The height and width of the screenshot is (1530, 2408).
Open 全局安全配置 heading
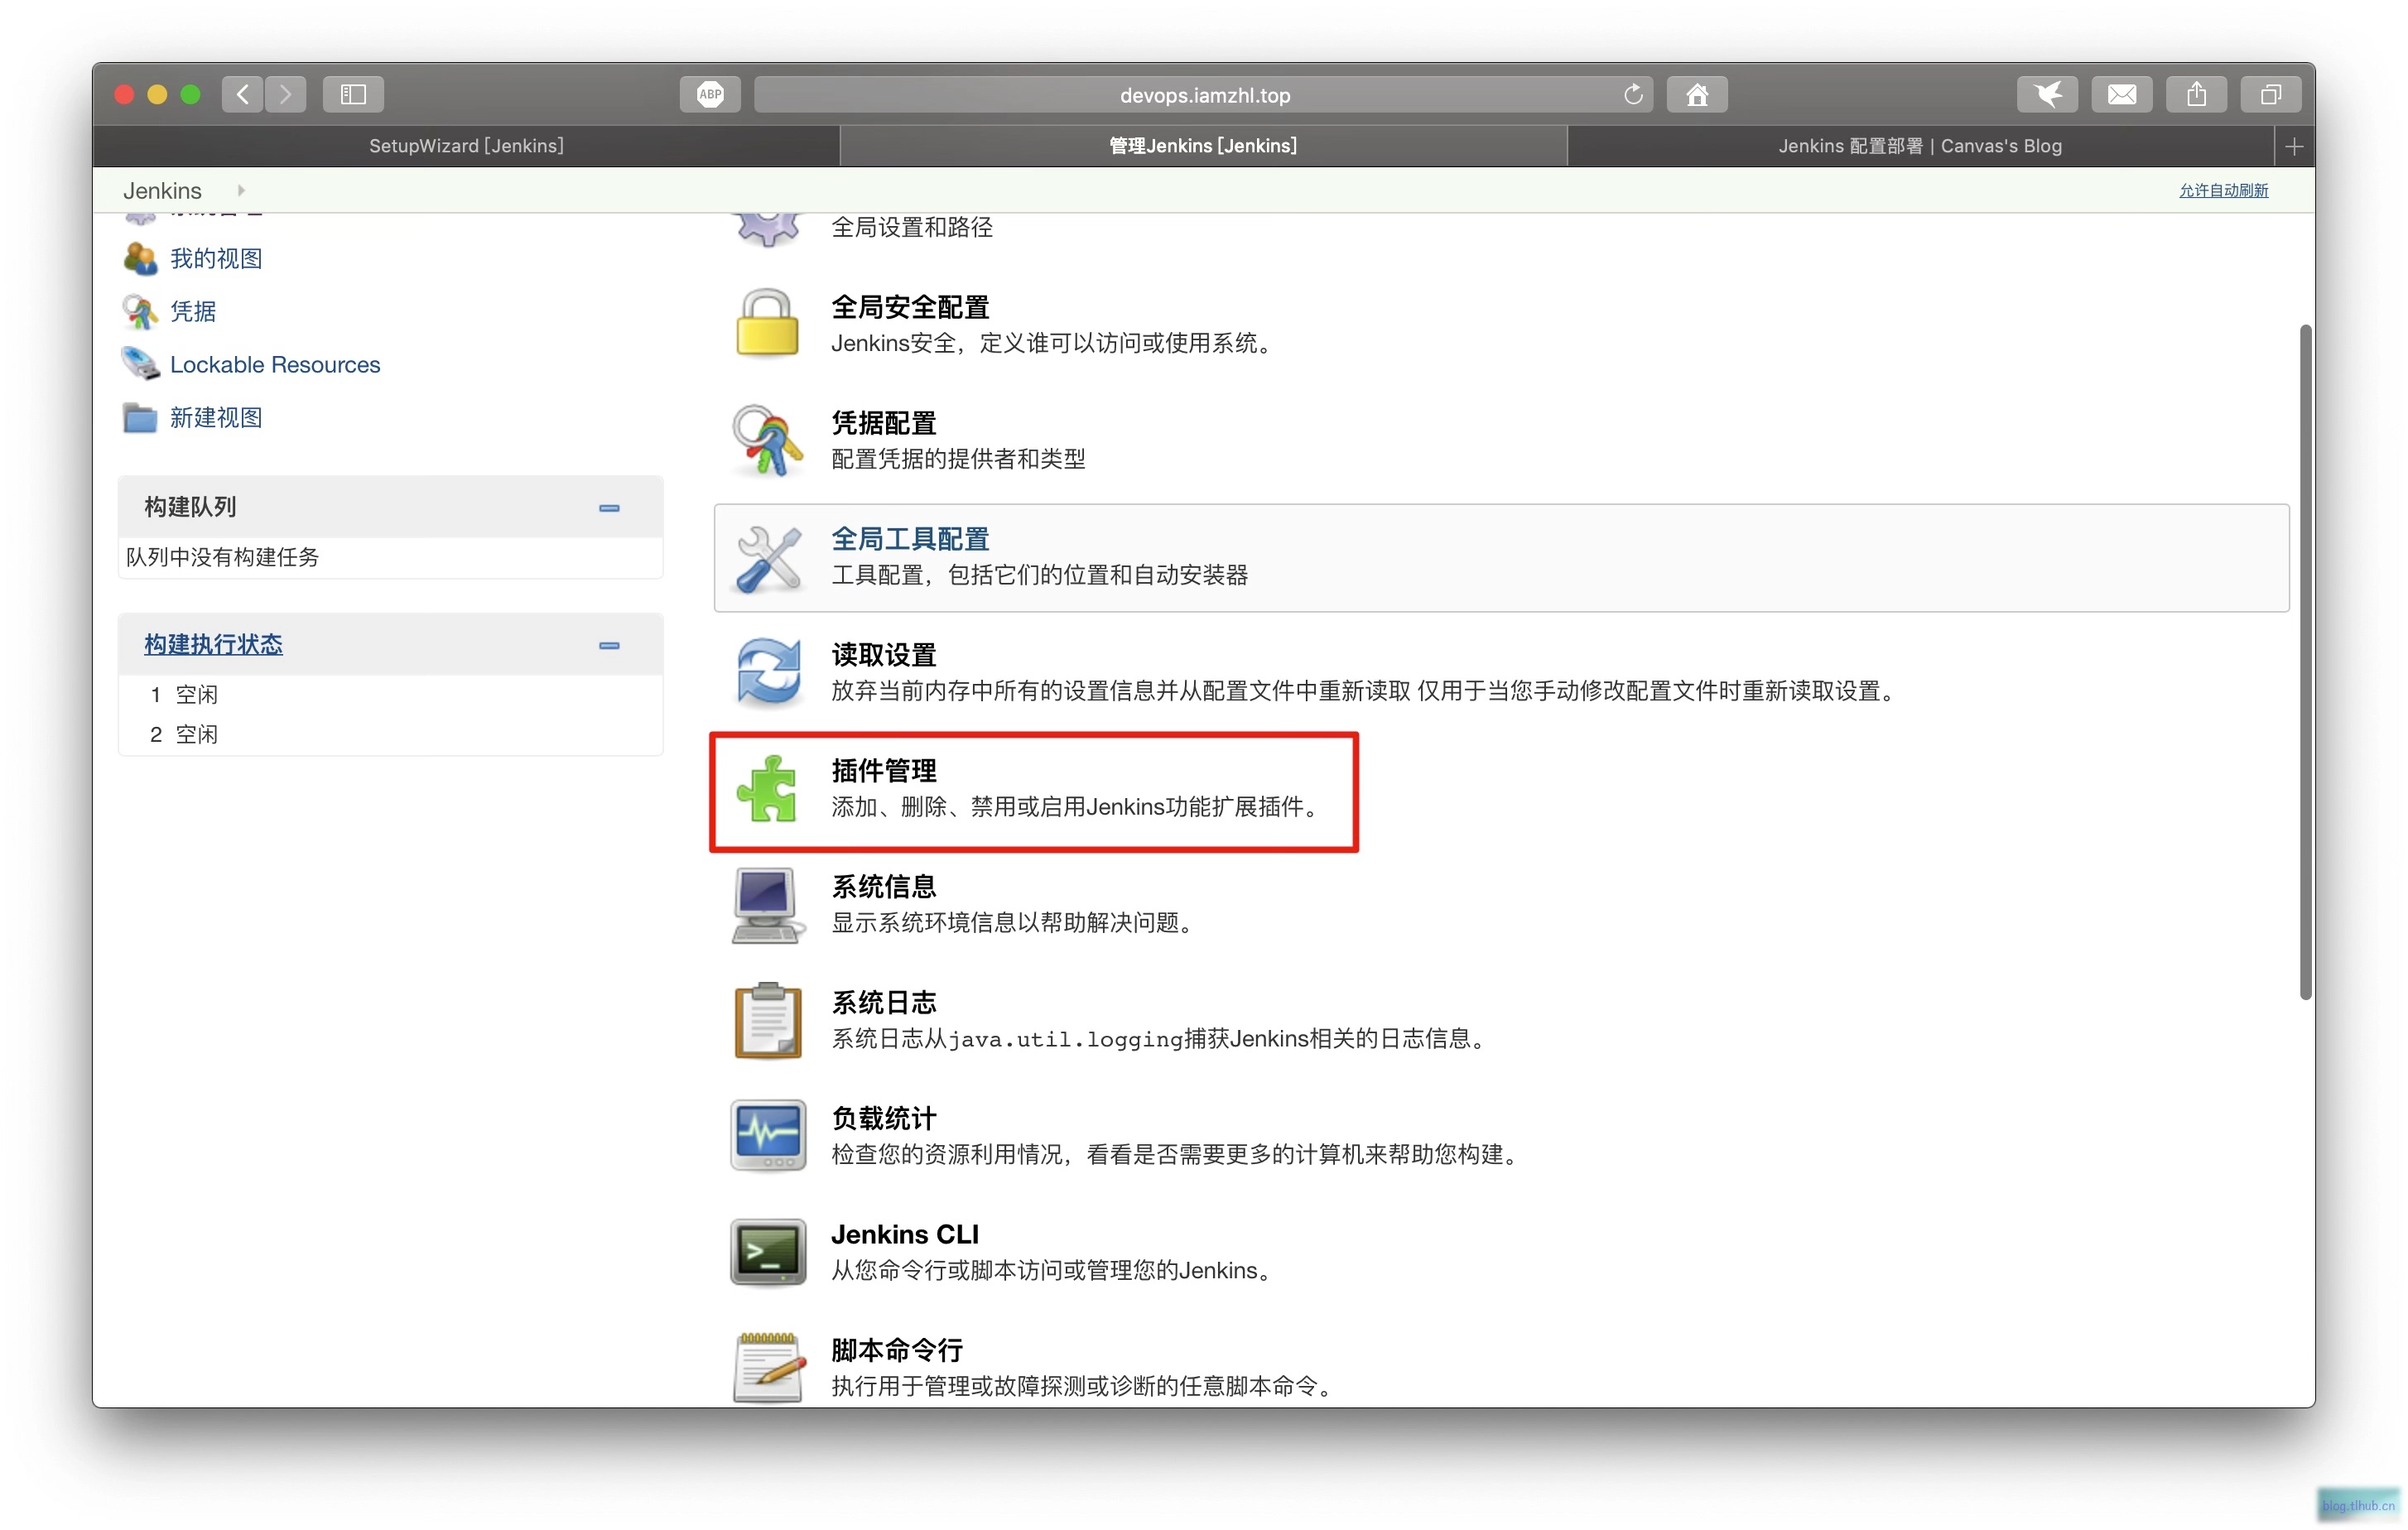[910, 307]
